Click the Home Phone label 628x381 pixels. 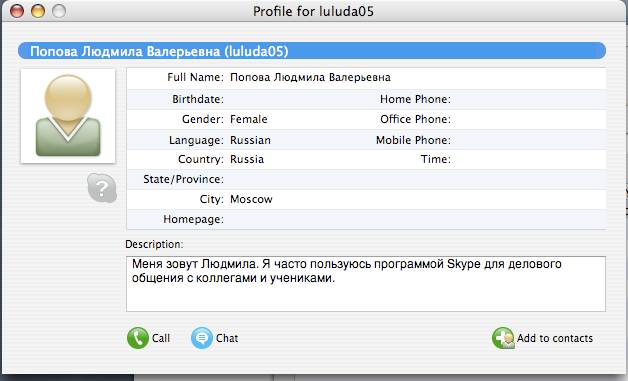coord(415,99)
